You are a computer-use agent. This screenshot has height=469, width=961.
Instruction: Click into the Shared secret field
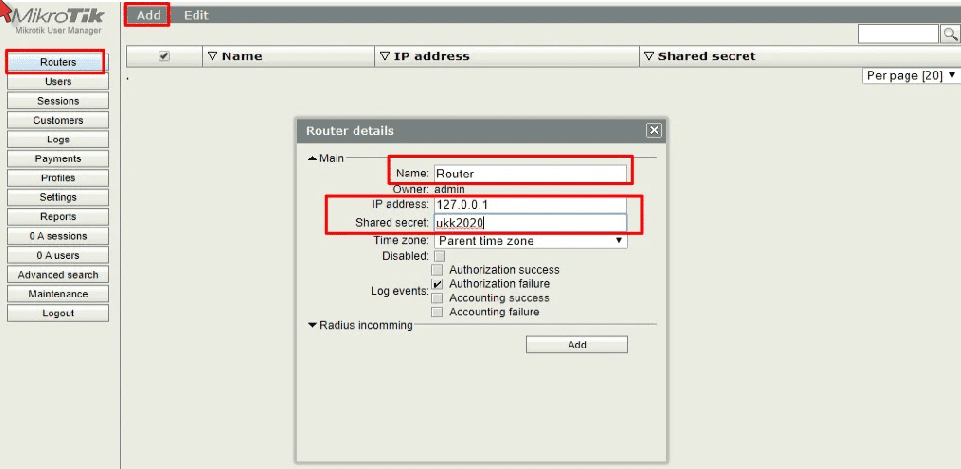coord(530,223)
